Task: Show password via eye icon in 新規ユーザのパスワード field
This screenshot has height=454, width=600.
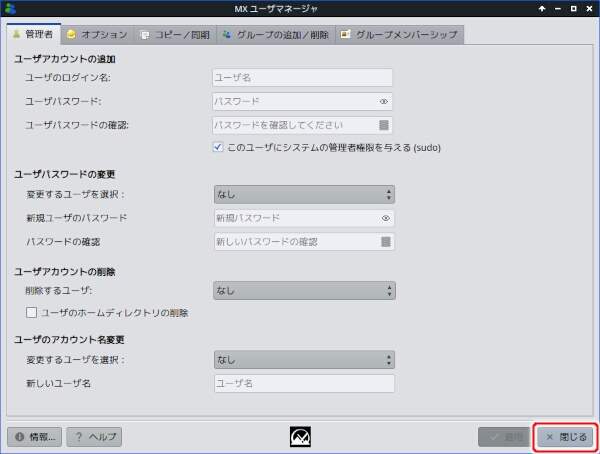Action: 385,217
